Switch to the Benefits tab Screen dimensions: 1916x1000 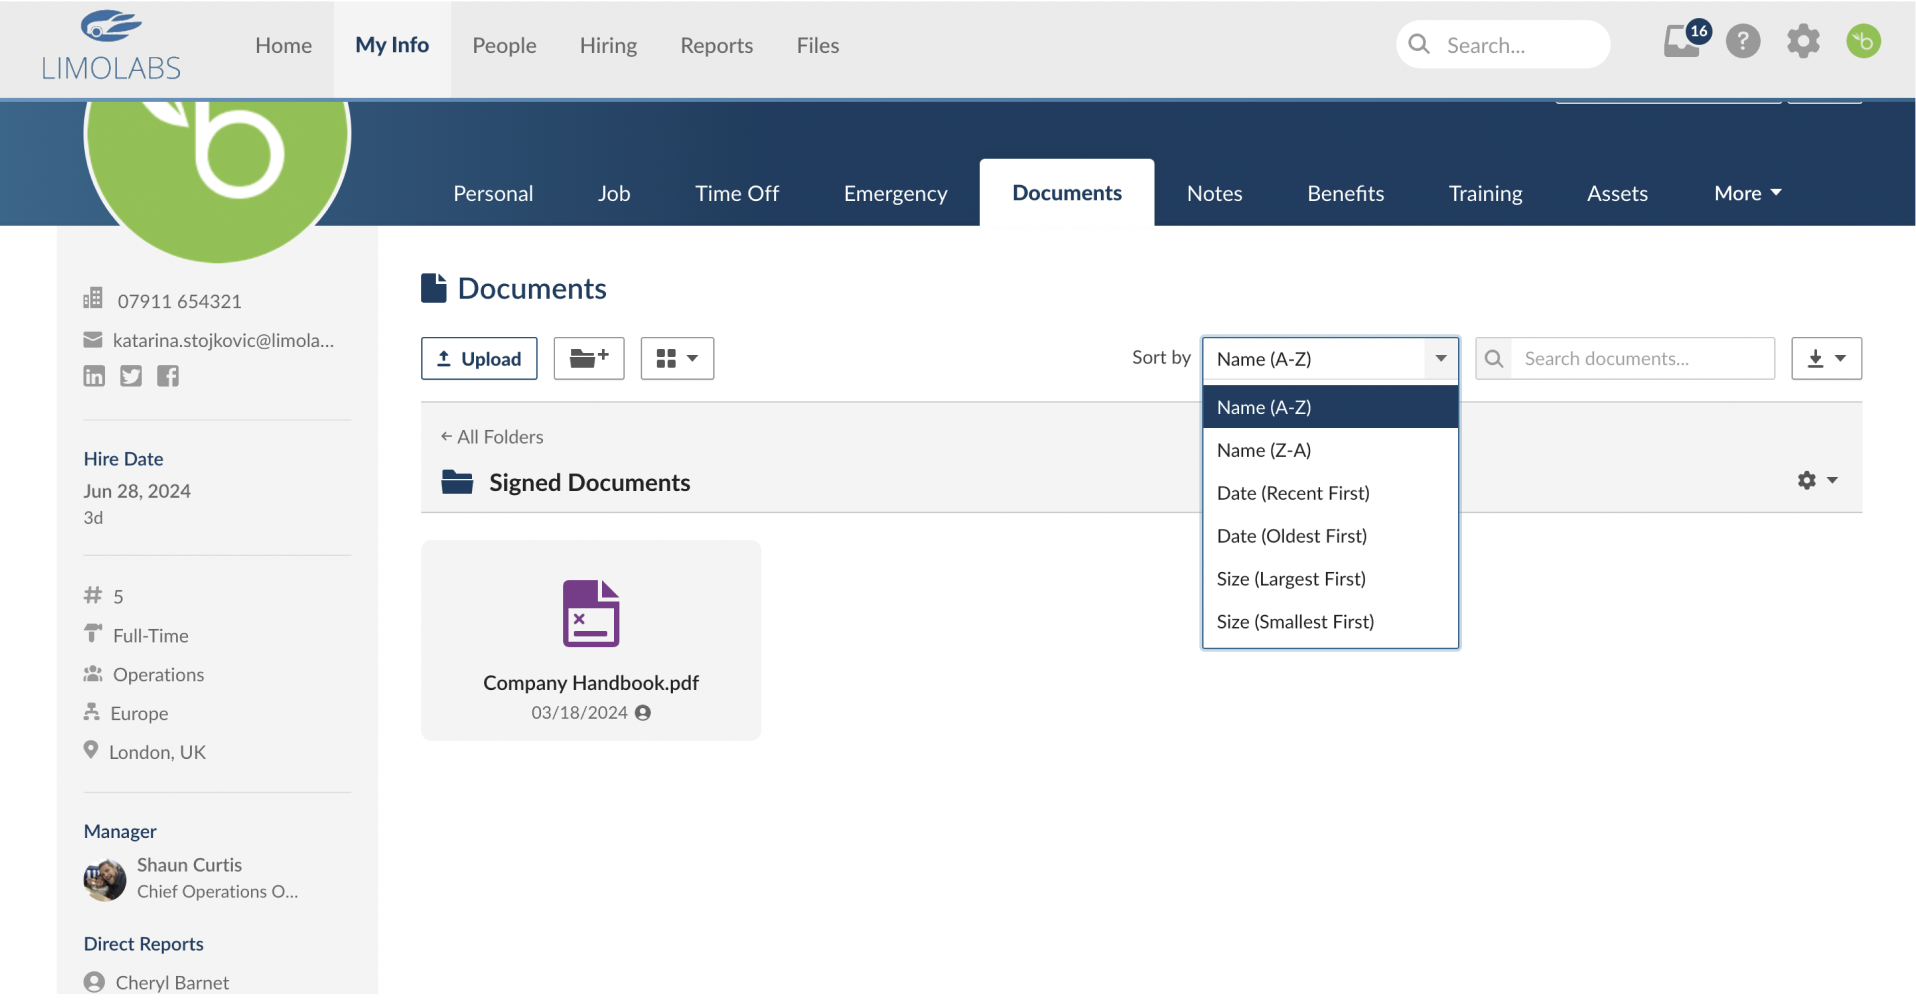(x=1345, y=193)
